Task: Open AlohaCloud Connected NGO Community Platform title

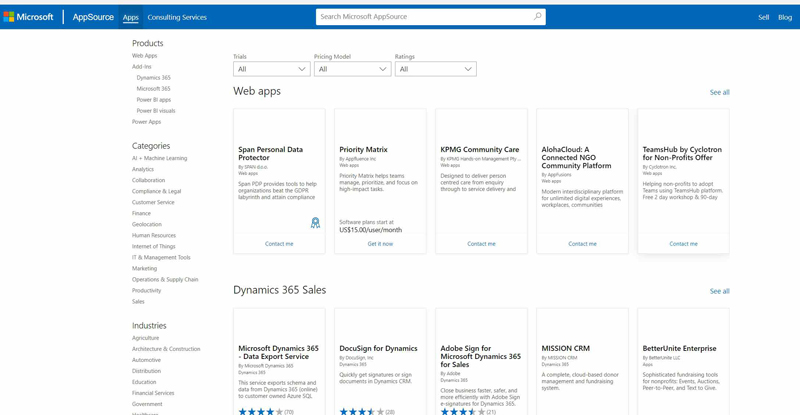Action: point(576,158)
